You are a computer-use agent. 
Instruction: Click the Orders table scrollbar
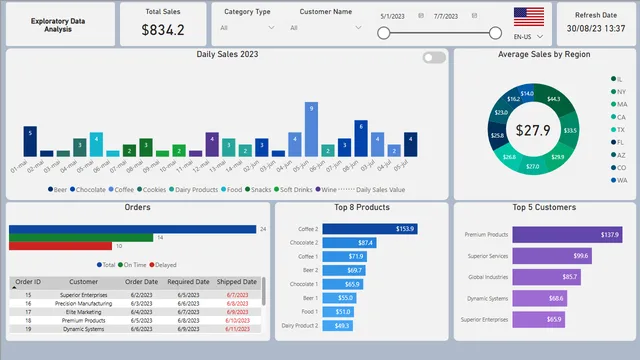[x=264, y=291]
